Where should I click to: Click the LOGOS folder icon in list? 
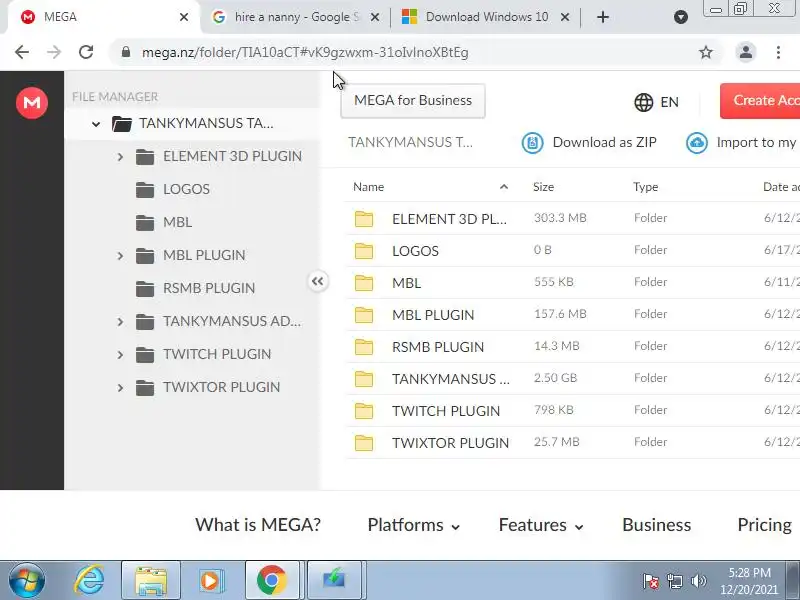pos(364,251)
